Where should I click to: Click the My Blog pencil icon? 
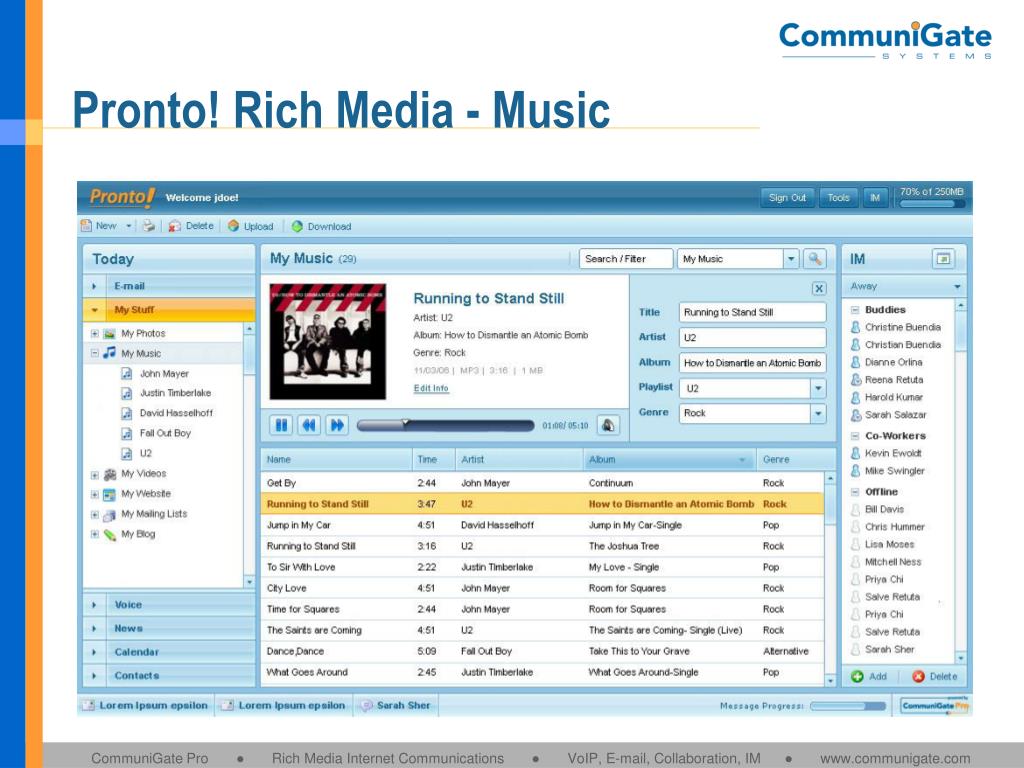(110, 535)
